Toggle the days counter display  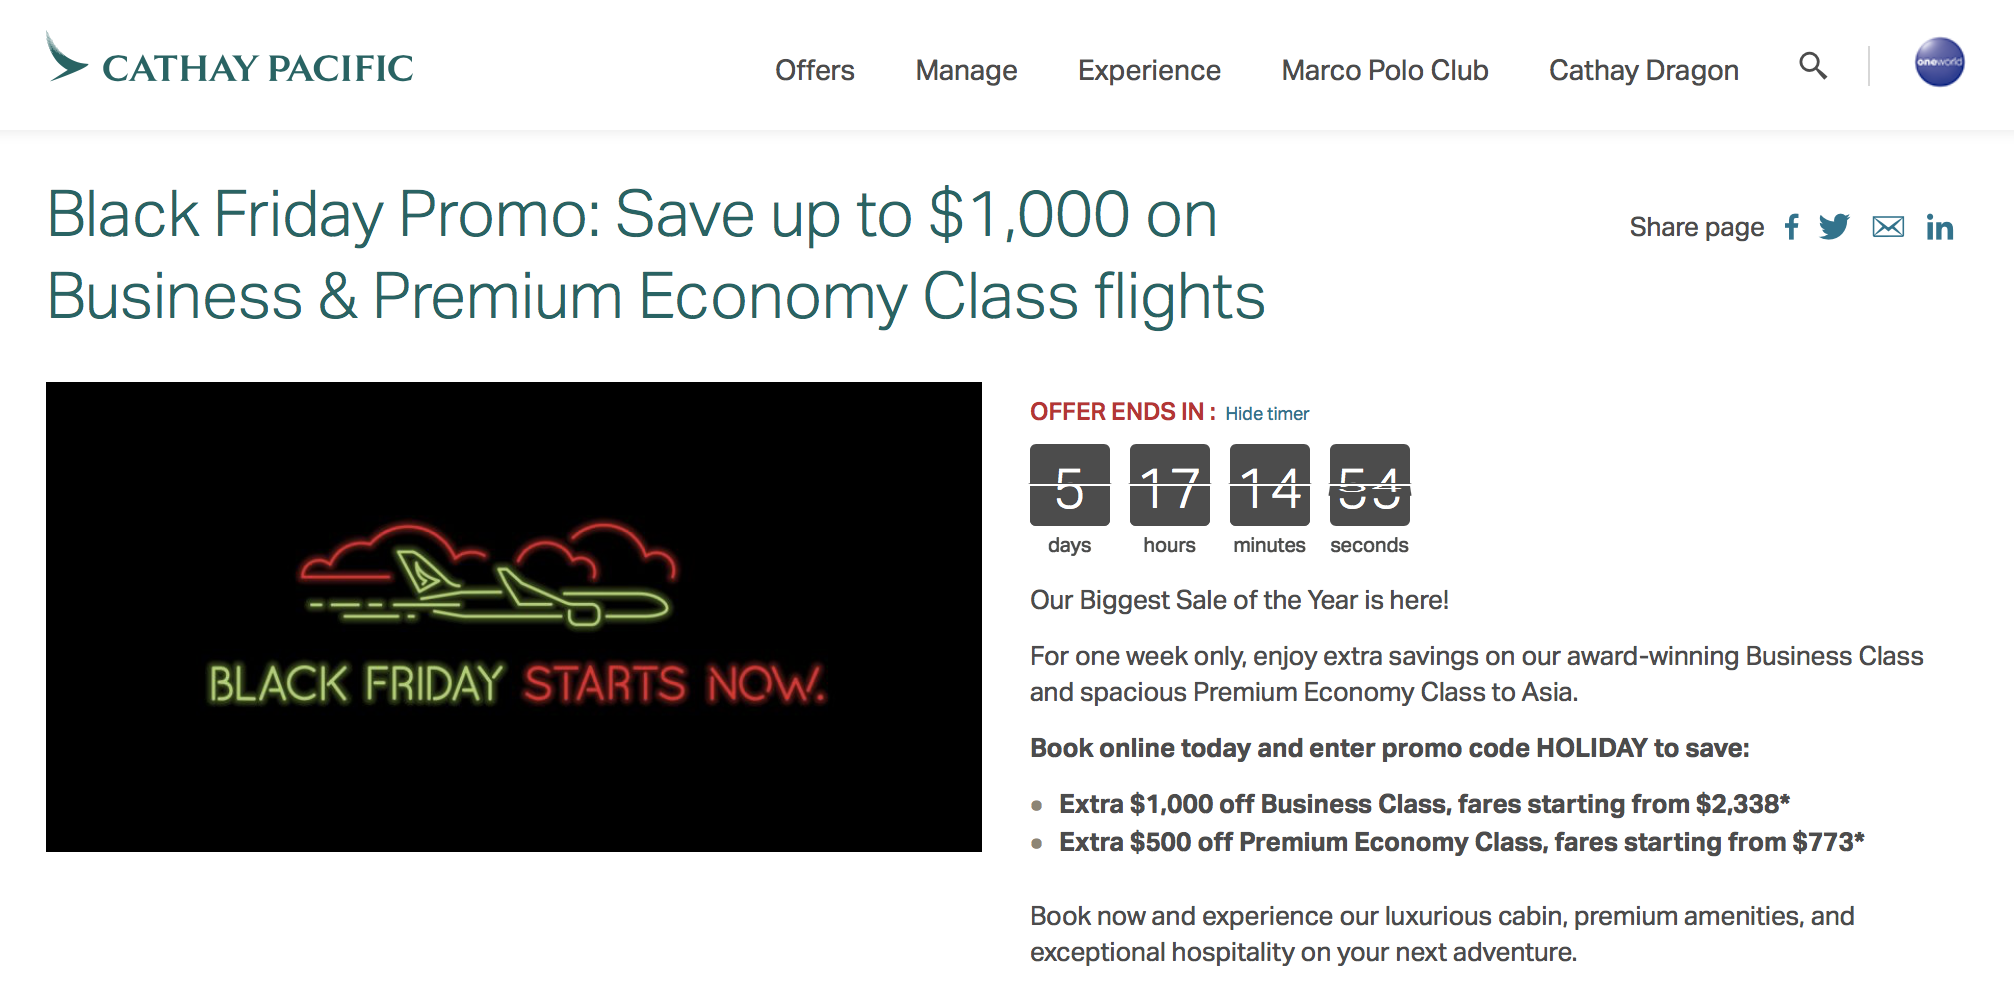(1068, 487)
